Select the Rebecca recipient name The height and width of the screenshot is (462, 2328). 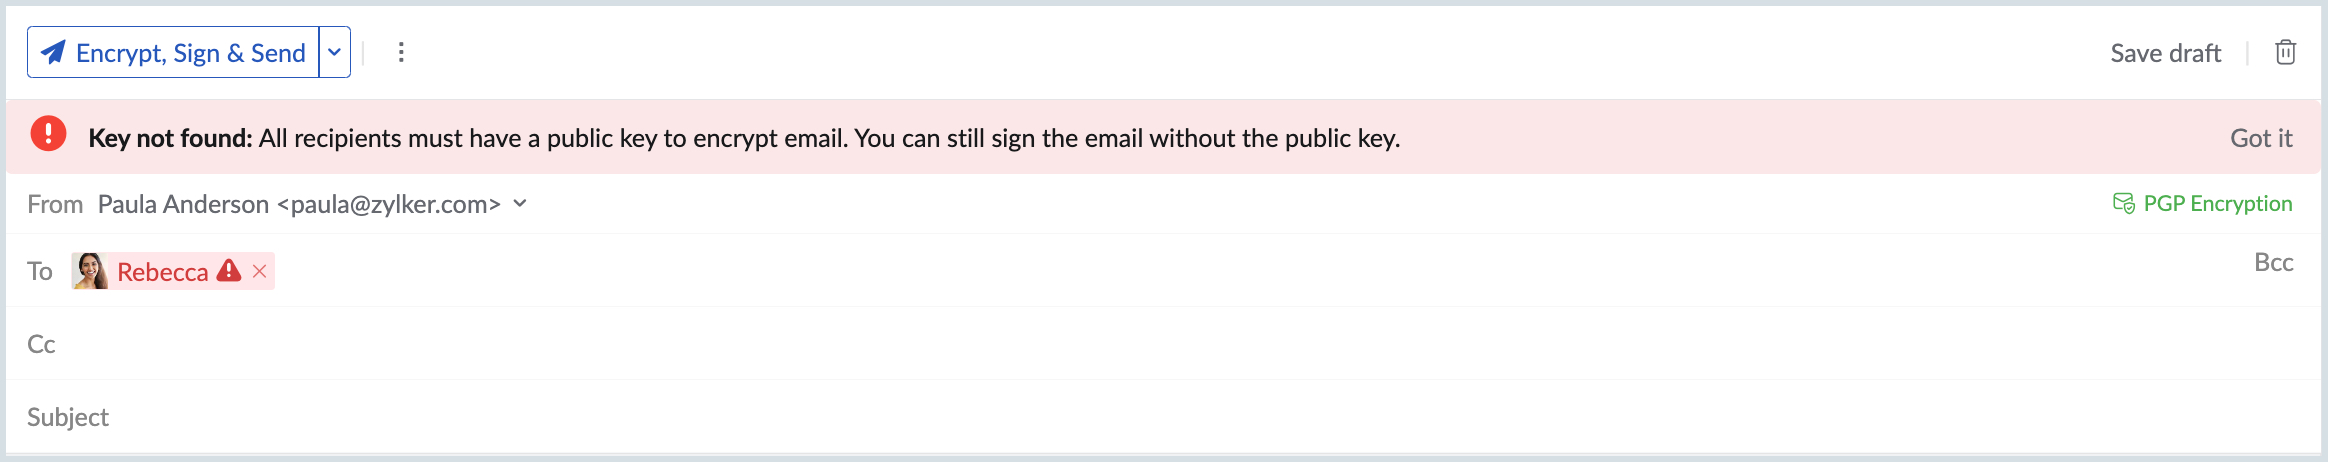162,272
